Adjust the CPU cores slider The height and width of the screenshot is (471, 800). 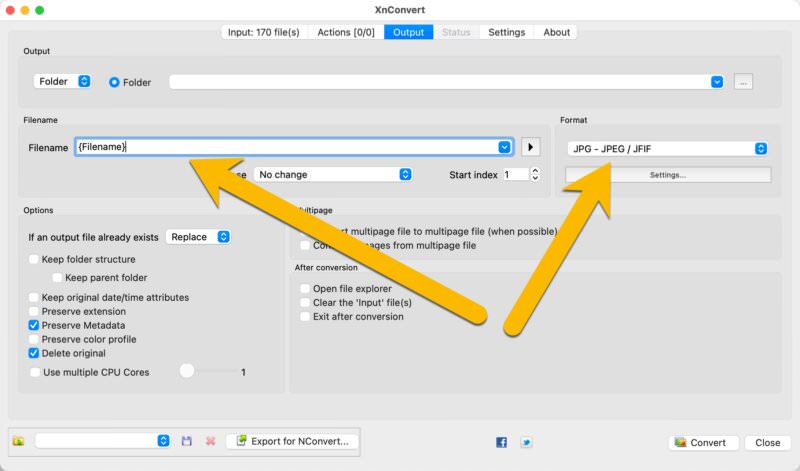pyautogui.click(x=187, y=370)
